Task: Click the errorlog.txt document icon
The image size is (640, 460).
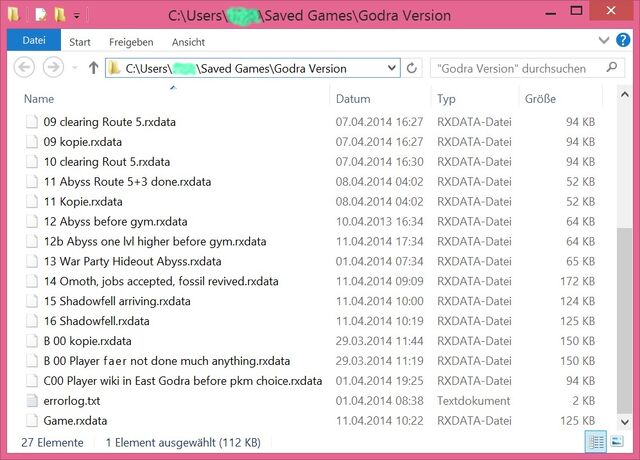Action: (x=32, y=401)
